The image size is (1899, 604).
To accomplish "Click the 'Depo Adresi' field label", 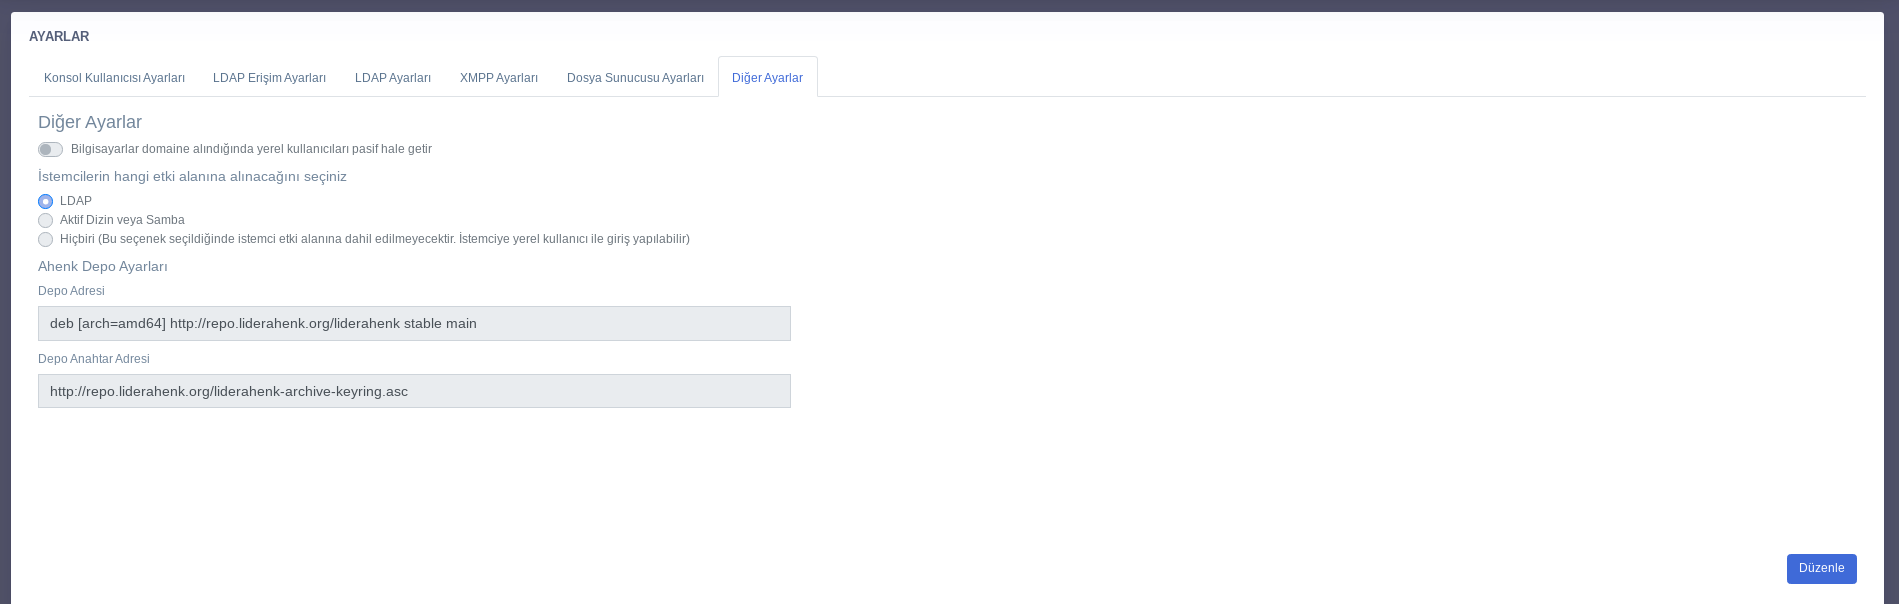I will [x=71, y=291].
